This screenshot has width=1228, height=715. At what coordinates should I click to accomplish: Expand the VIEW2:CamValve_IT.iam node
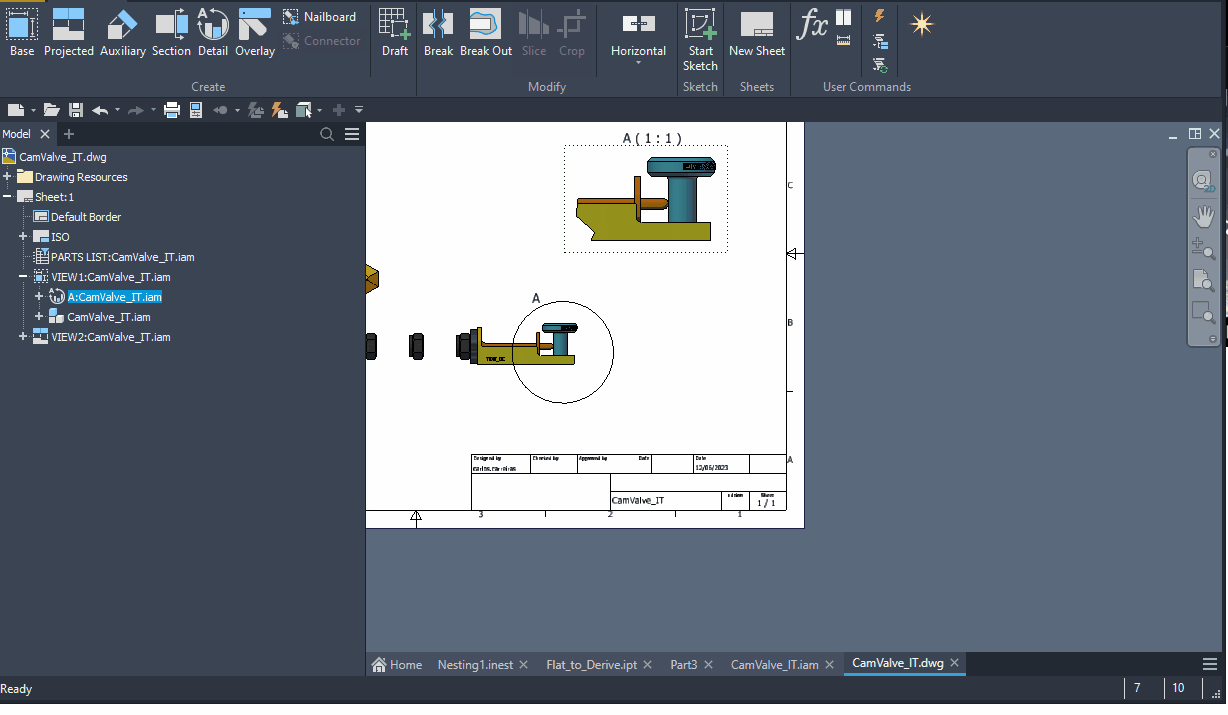point(21,337)
